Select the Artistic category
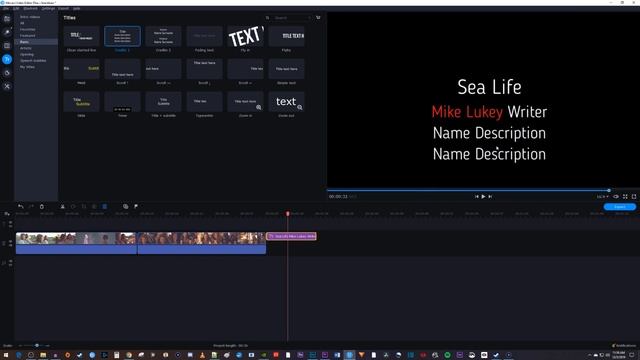 click(25, 48)
